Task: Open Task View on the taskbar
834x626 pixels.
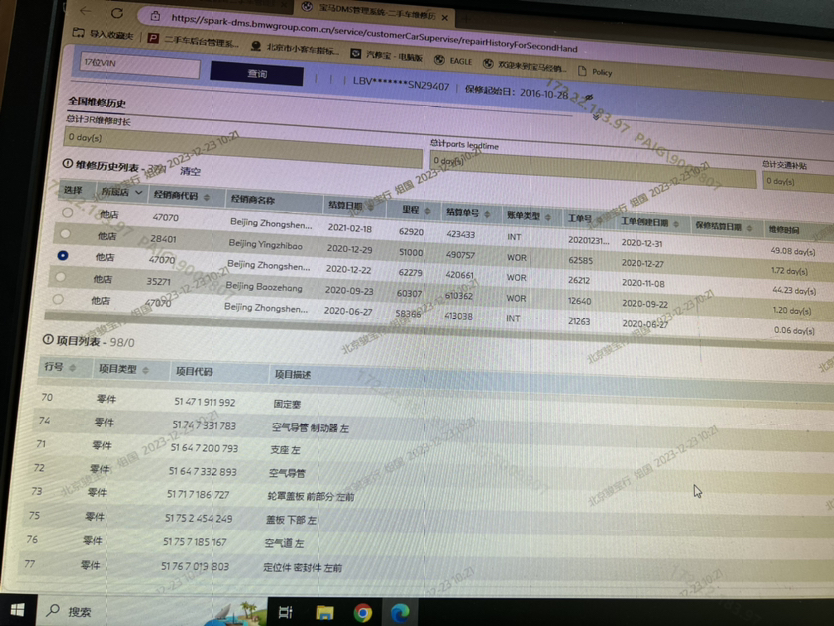Action: tap(286, 613)
